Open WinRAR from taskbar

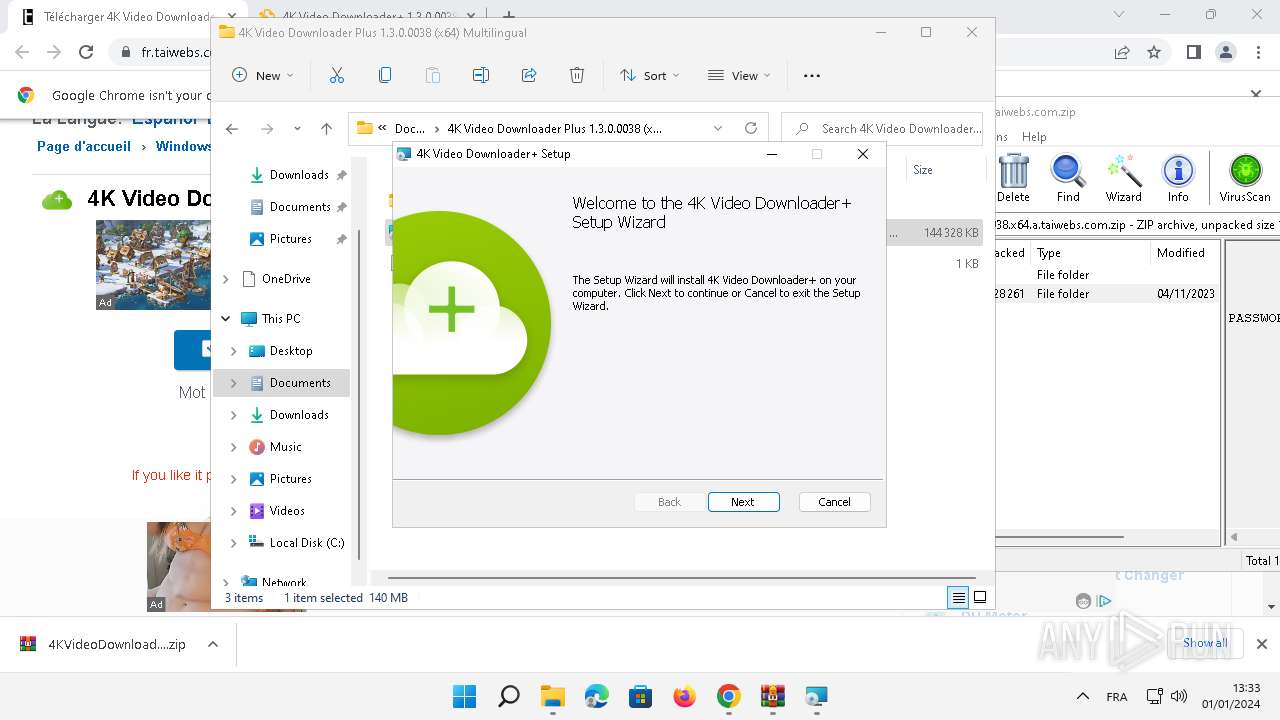point(772,696)
